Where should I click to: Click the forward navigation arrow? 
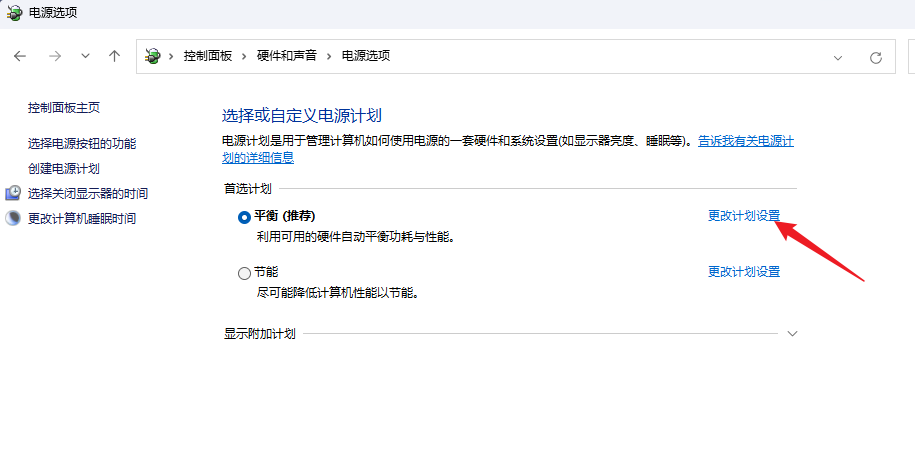[55, 57]
